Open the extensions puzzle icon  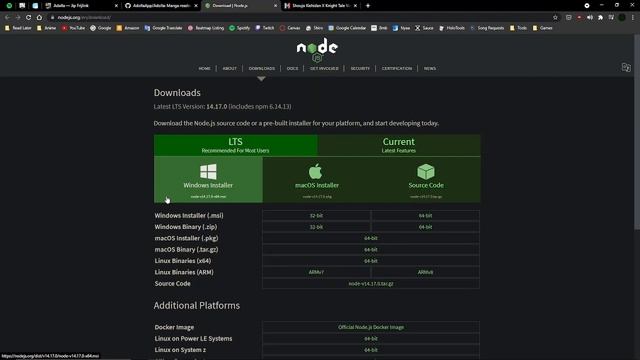pyautogui.click(x=600, y=18)
